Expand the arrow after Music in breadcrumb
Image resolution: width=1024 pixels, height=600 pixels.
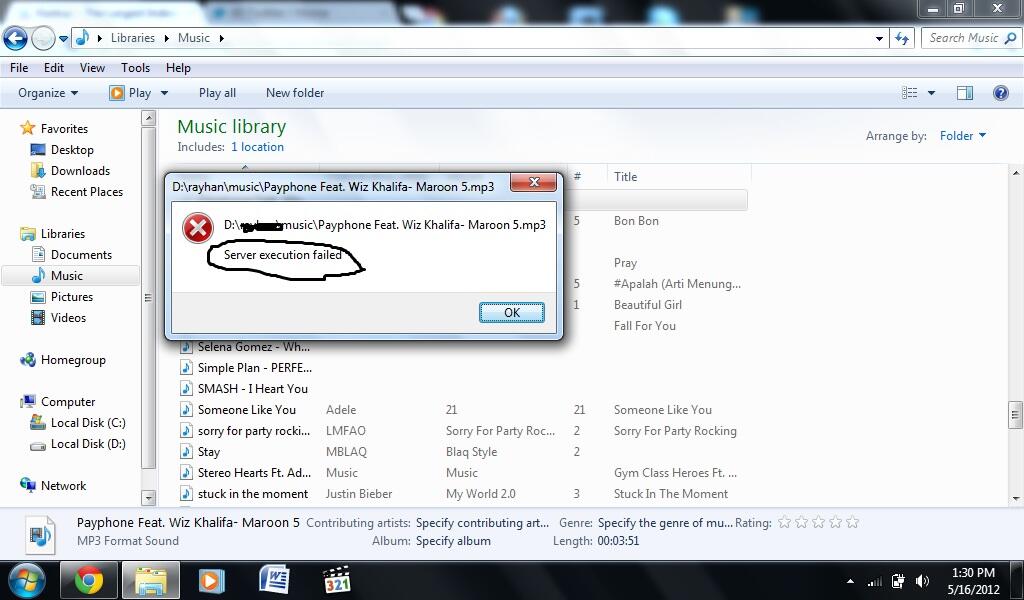coord(221,38)
